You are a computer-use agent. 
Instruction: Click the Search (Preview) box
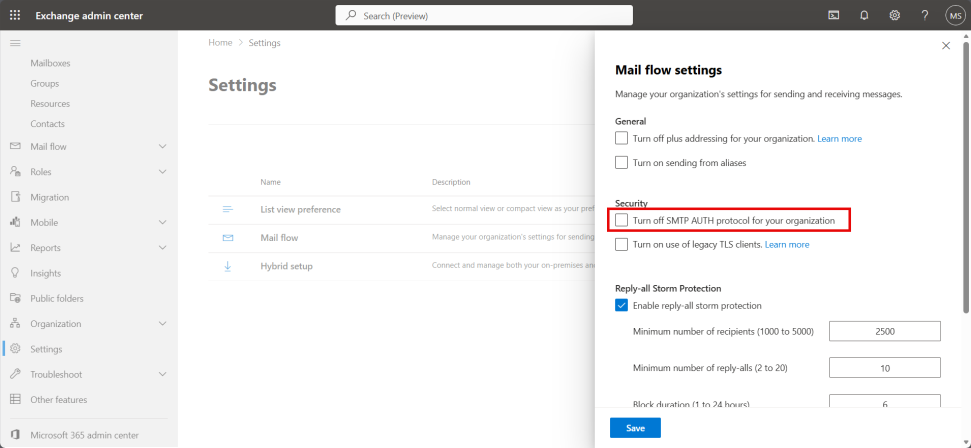(x=484, y=15)
